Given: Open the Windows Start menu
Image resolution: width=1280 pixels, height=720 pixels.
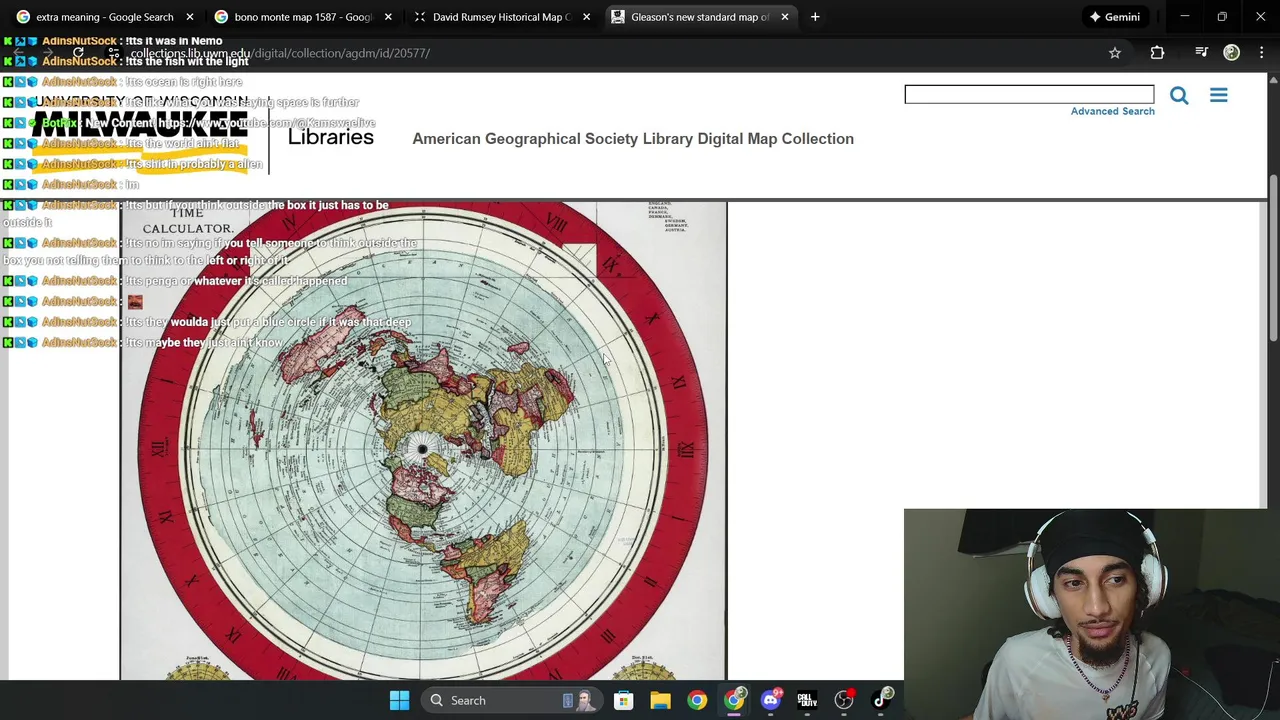Looking at the screenshot, I should tap(399, 700).
